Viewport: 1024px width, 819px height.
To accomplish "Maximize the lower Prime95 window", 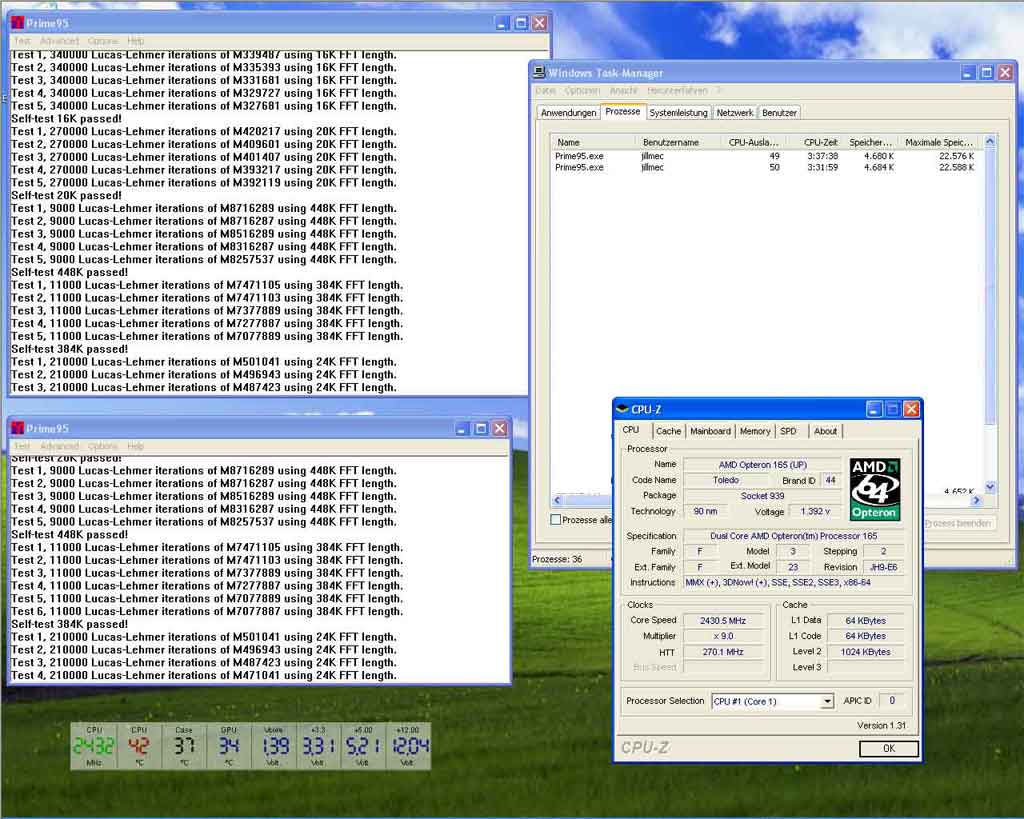I will pos(481,428).
